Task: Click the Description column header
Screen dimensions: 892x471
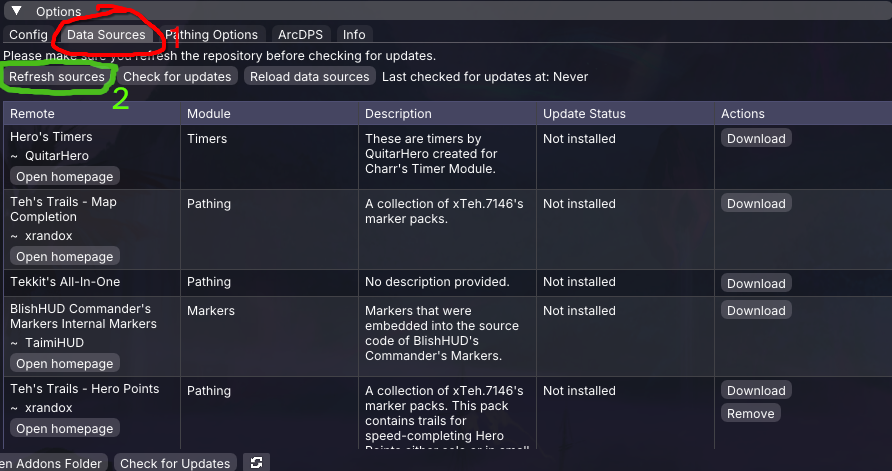Action: coord(447,113)
